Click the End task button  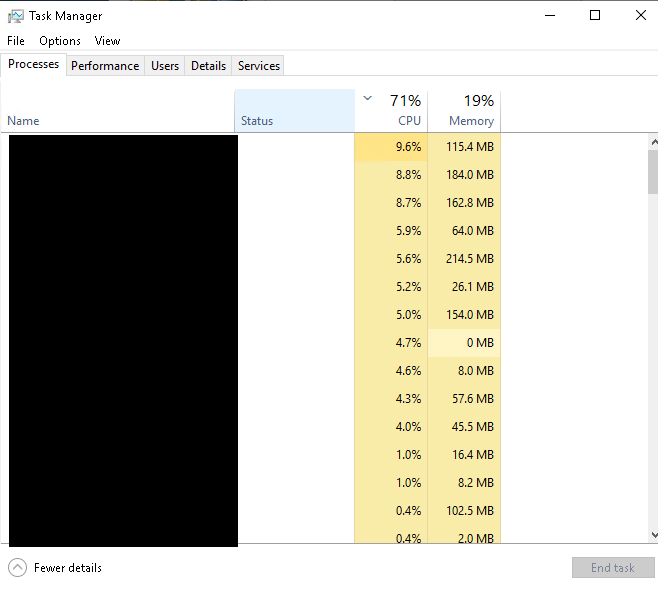613,568
